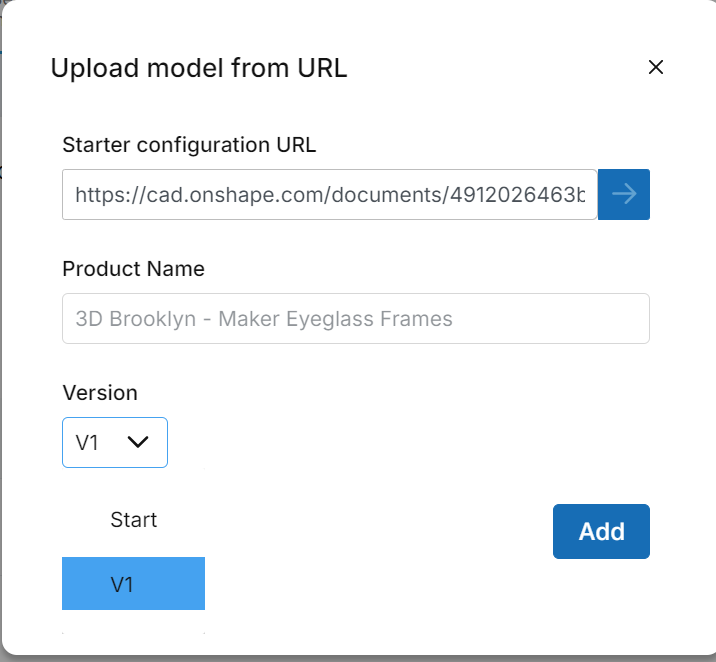Click the Starter configuration URL label
Image resolution: width=716 pixels, height=662 pixels.
tap(189, 145)
